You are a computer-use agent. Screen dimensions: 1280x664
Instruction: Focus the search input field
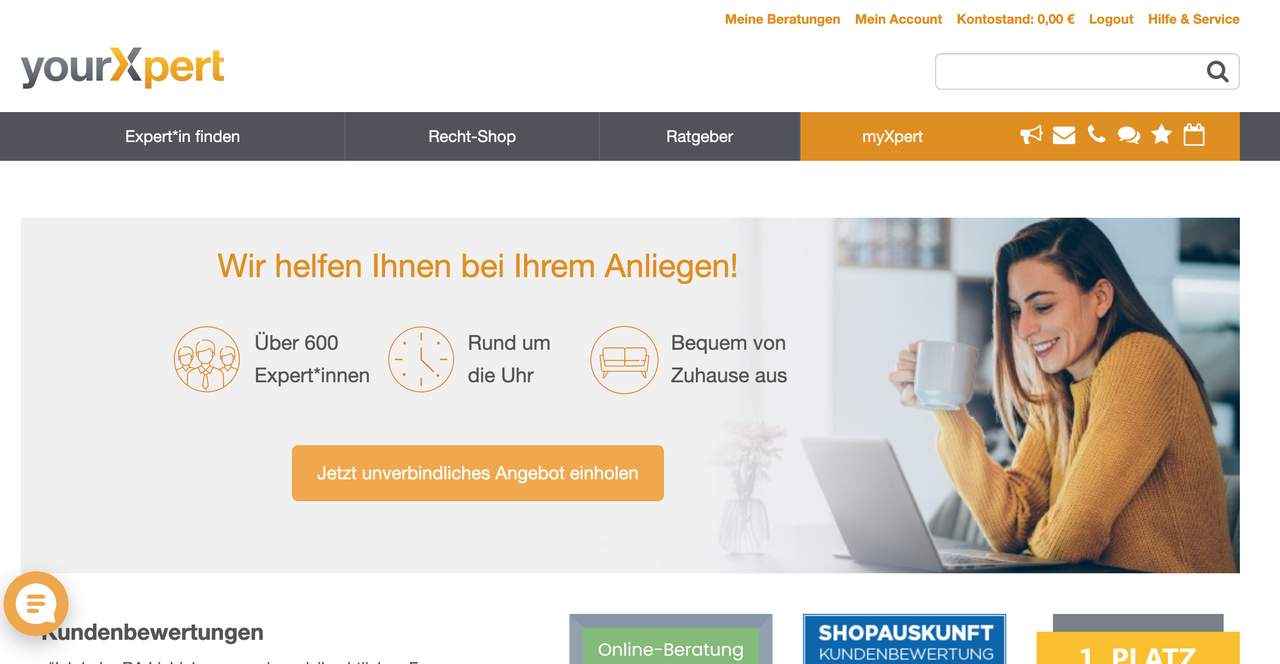point(1070,71)
